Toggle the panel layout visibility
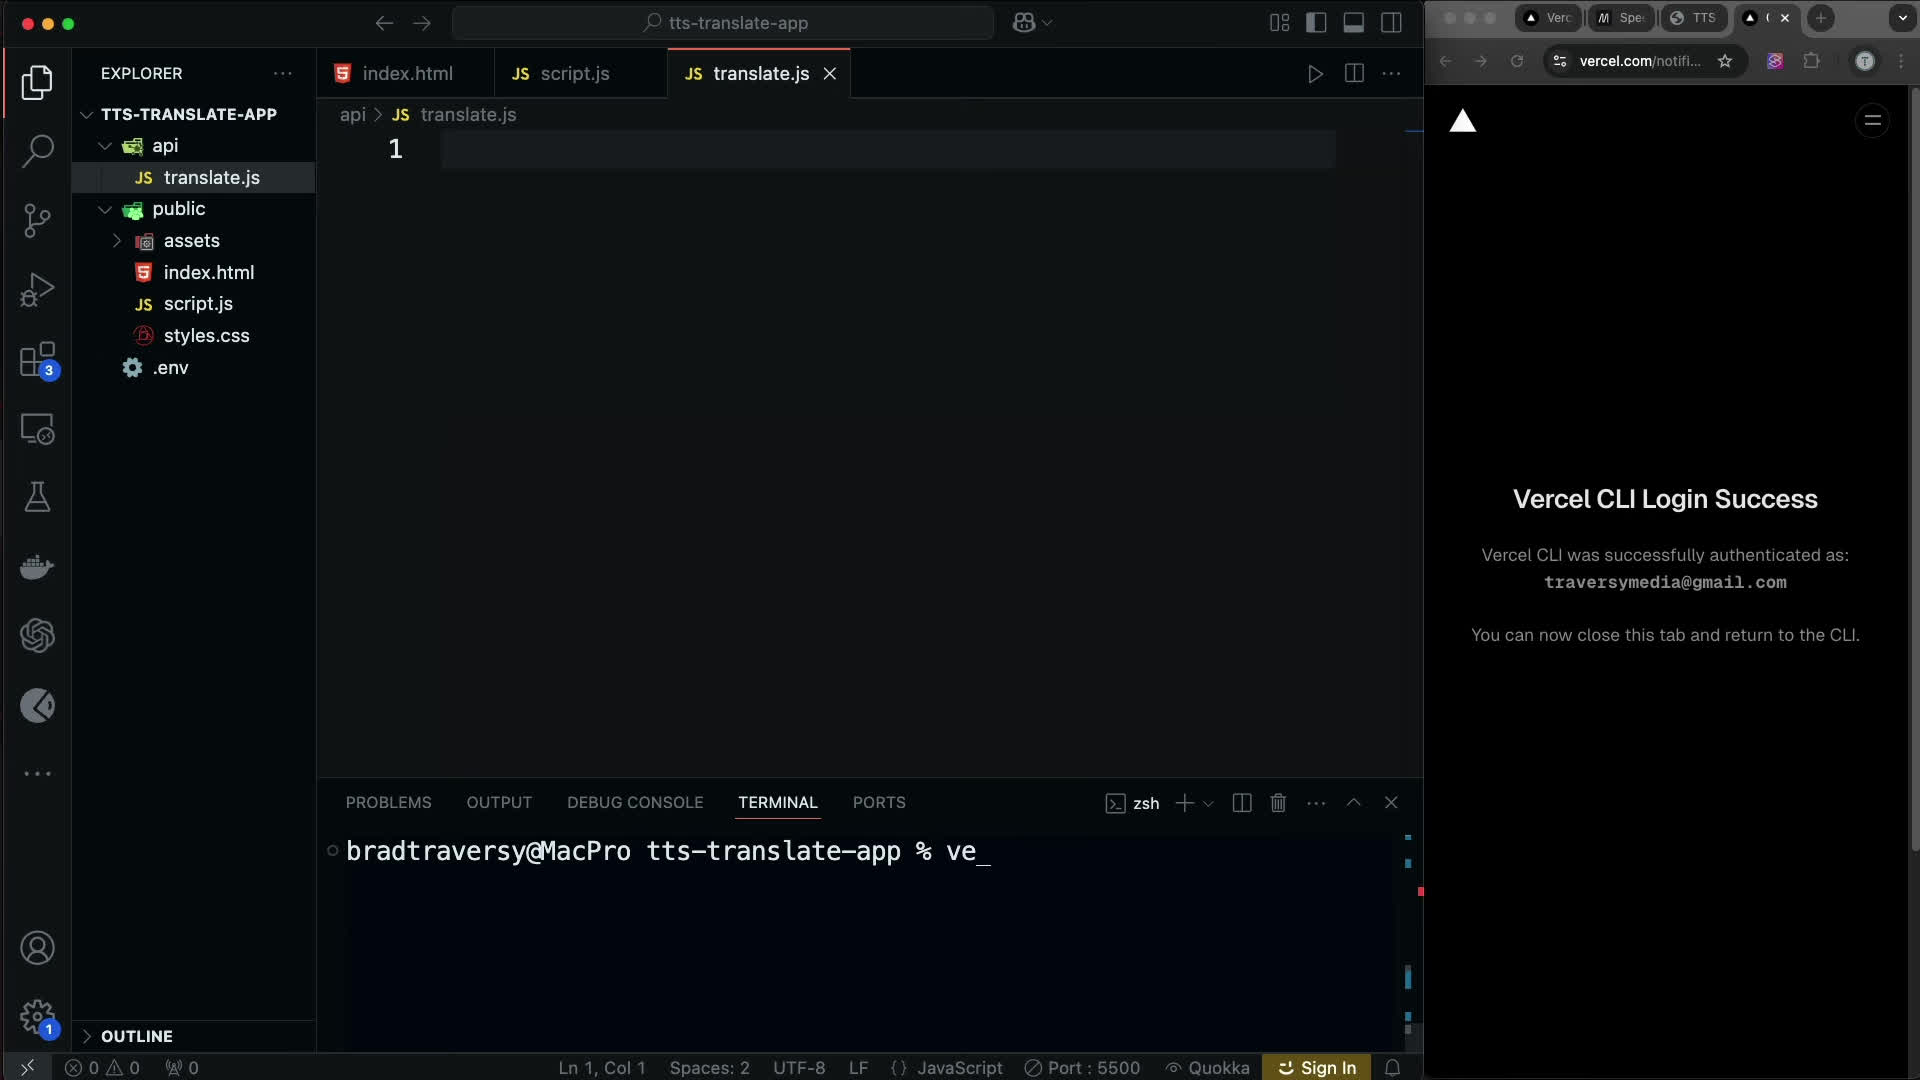The height and width of the screenshot is (1080, 1920). click(1354, 22)
